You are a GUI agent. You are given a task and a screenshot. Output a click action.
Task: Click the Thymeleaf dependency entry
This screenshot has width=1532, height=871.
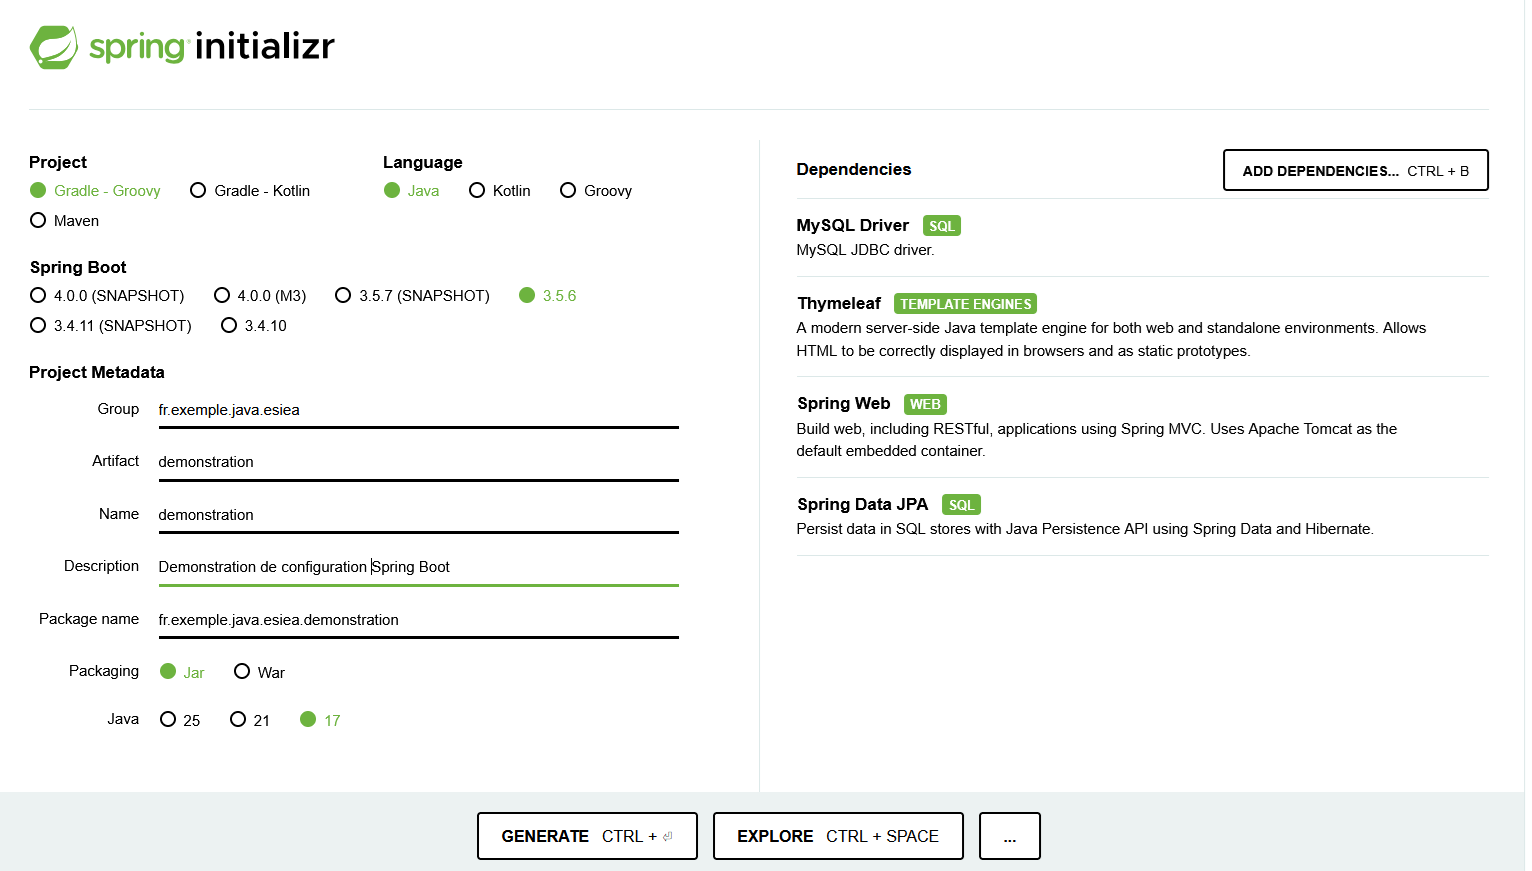click(839, 304)
